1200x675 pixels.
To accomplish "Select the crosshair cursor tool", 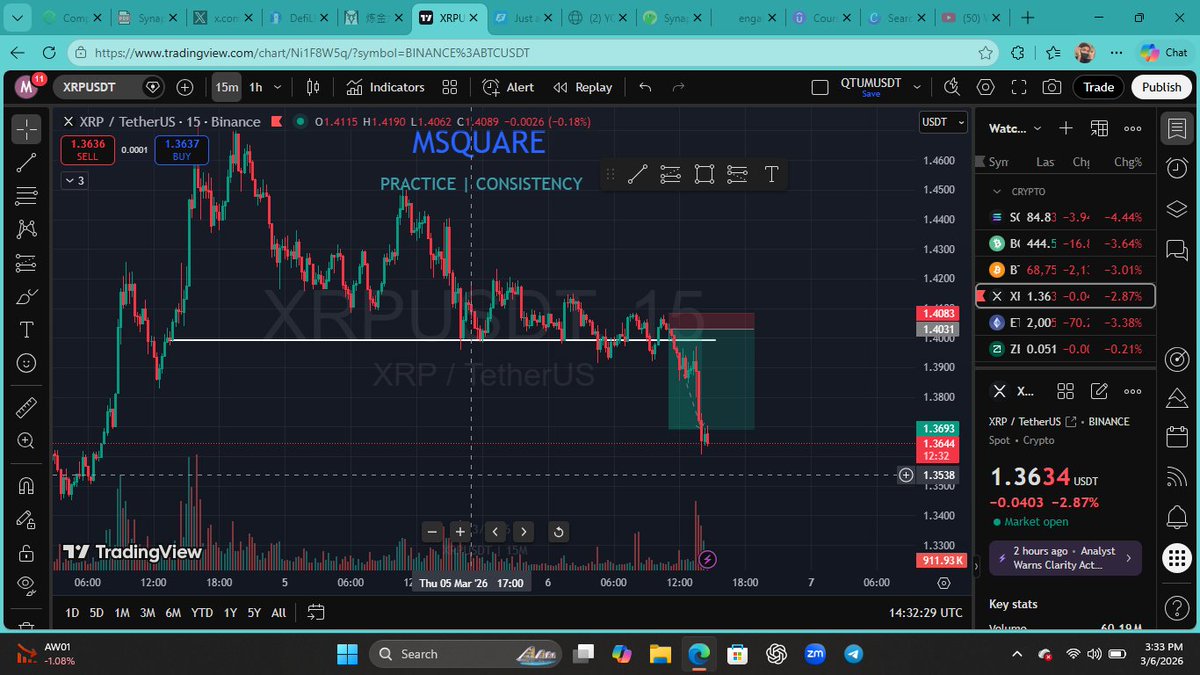I will (x=27, y=128).
